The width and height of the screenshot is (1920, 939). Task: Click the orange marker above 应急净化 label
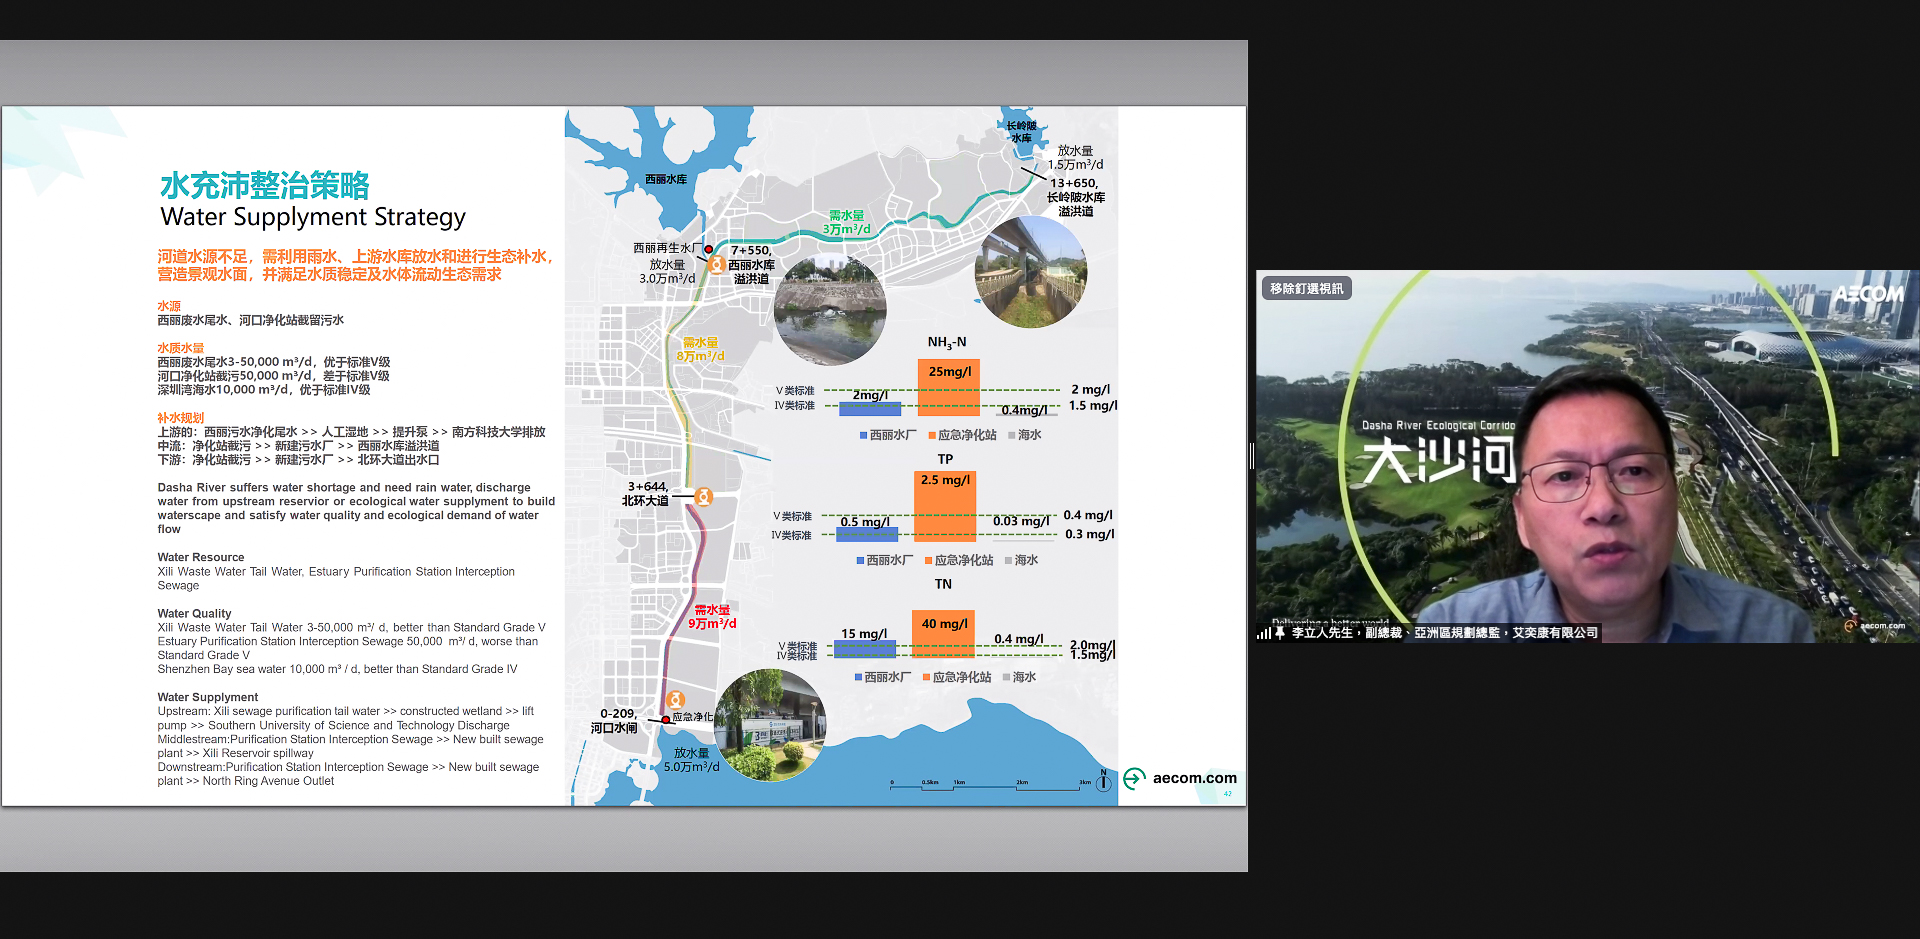pos(676,700)
